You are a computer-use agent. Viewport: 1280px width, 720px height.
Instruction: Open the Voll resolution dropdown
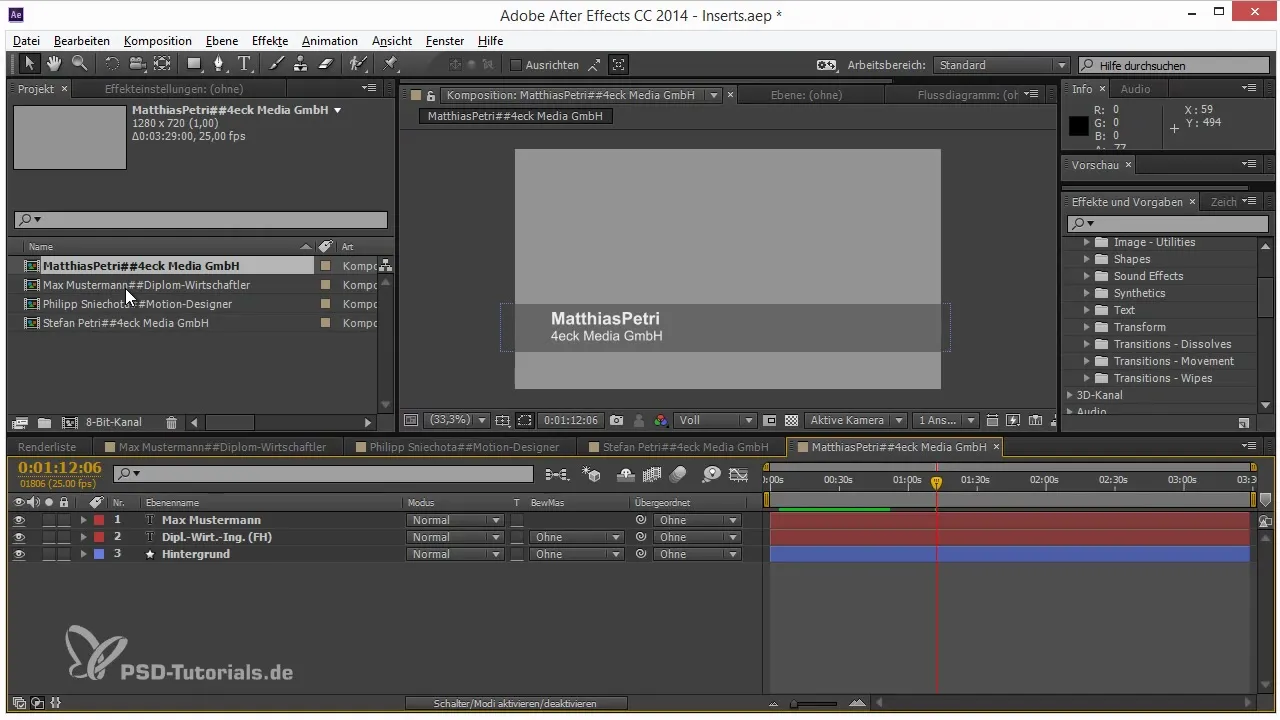point(715,421)
